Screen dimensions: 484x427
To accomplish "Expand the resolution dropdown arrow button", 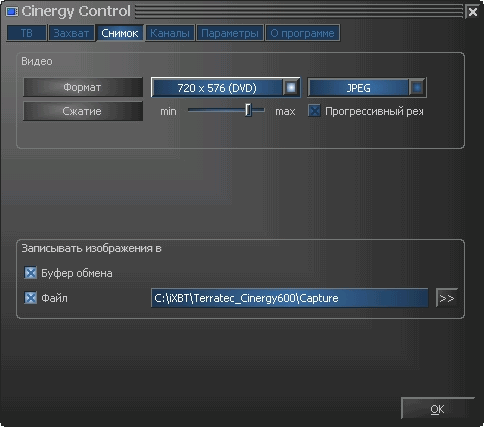I will coord(291,88).
